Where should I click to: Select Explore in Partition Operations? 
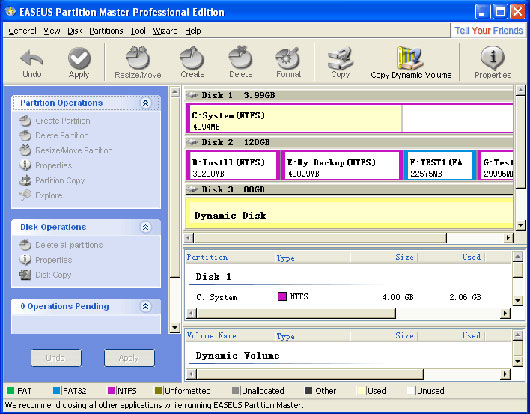click(x=41, y=195)
